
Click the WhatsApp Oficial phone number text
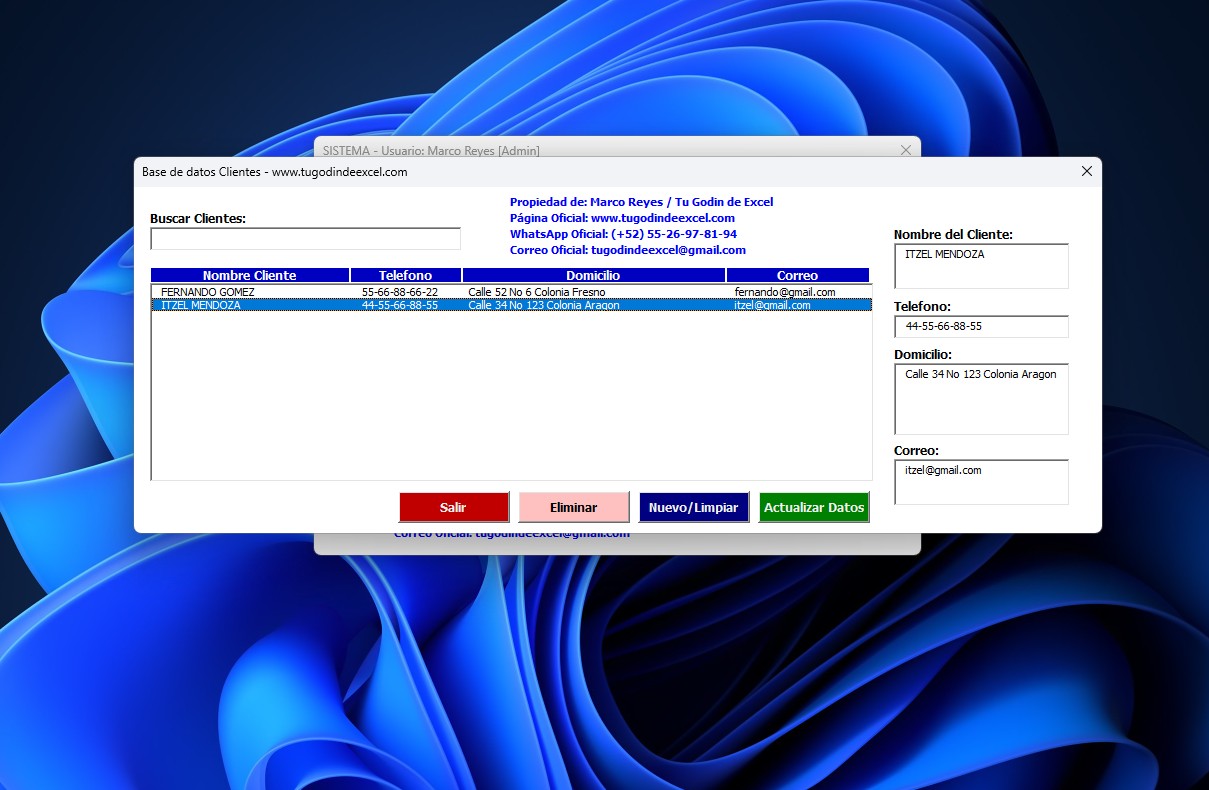pyautogui.click(x=623, y=234)
